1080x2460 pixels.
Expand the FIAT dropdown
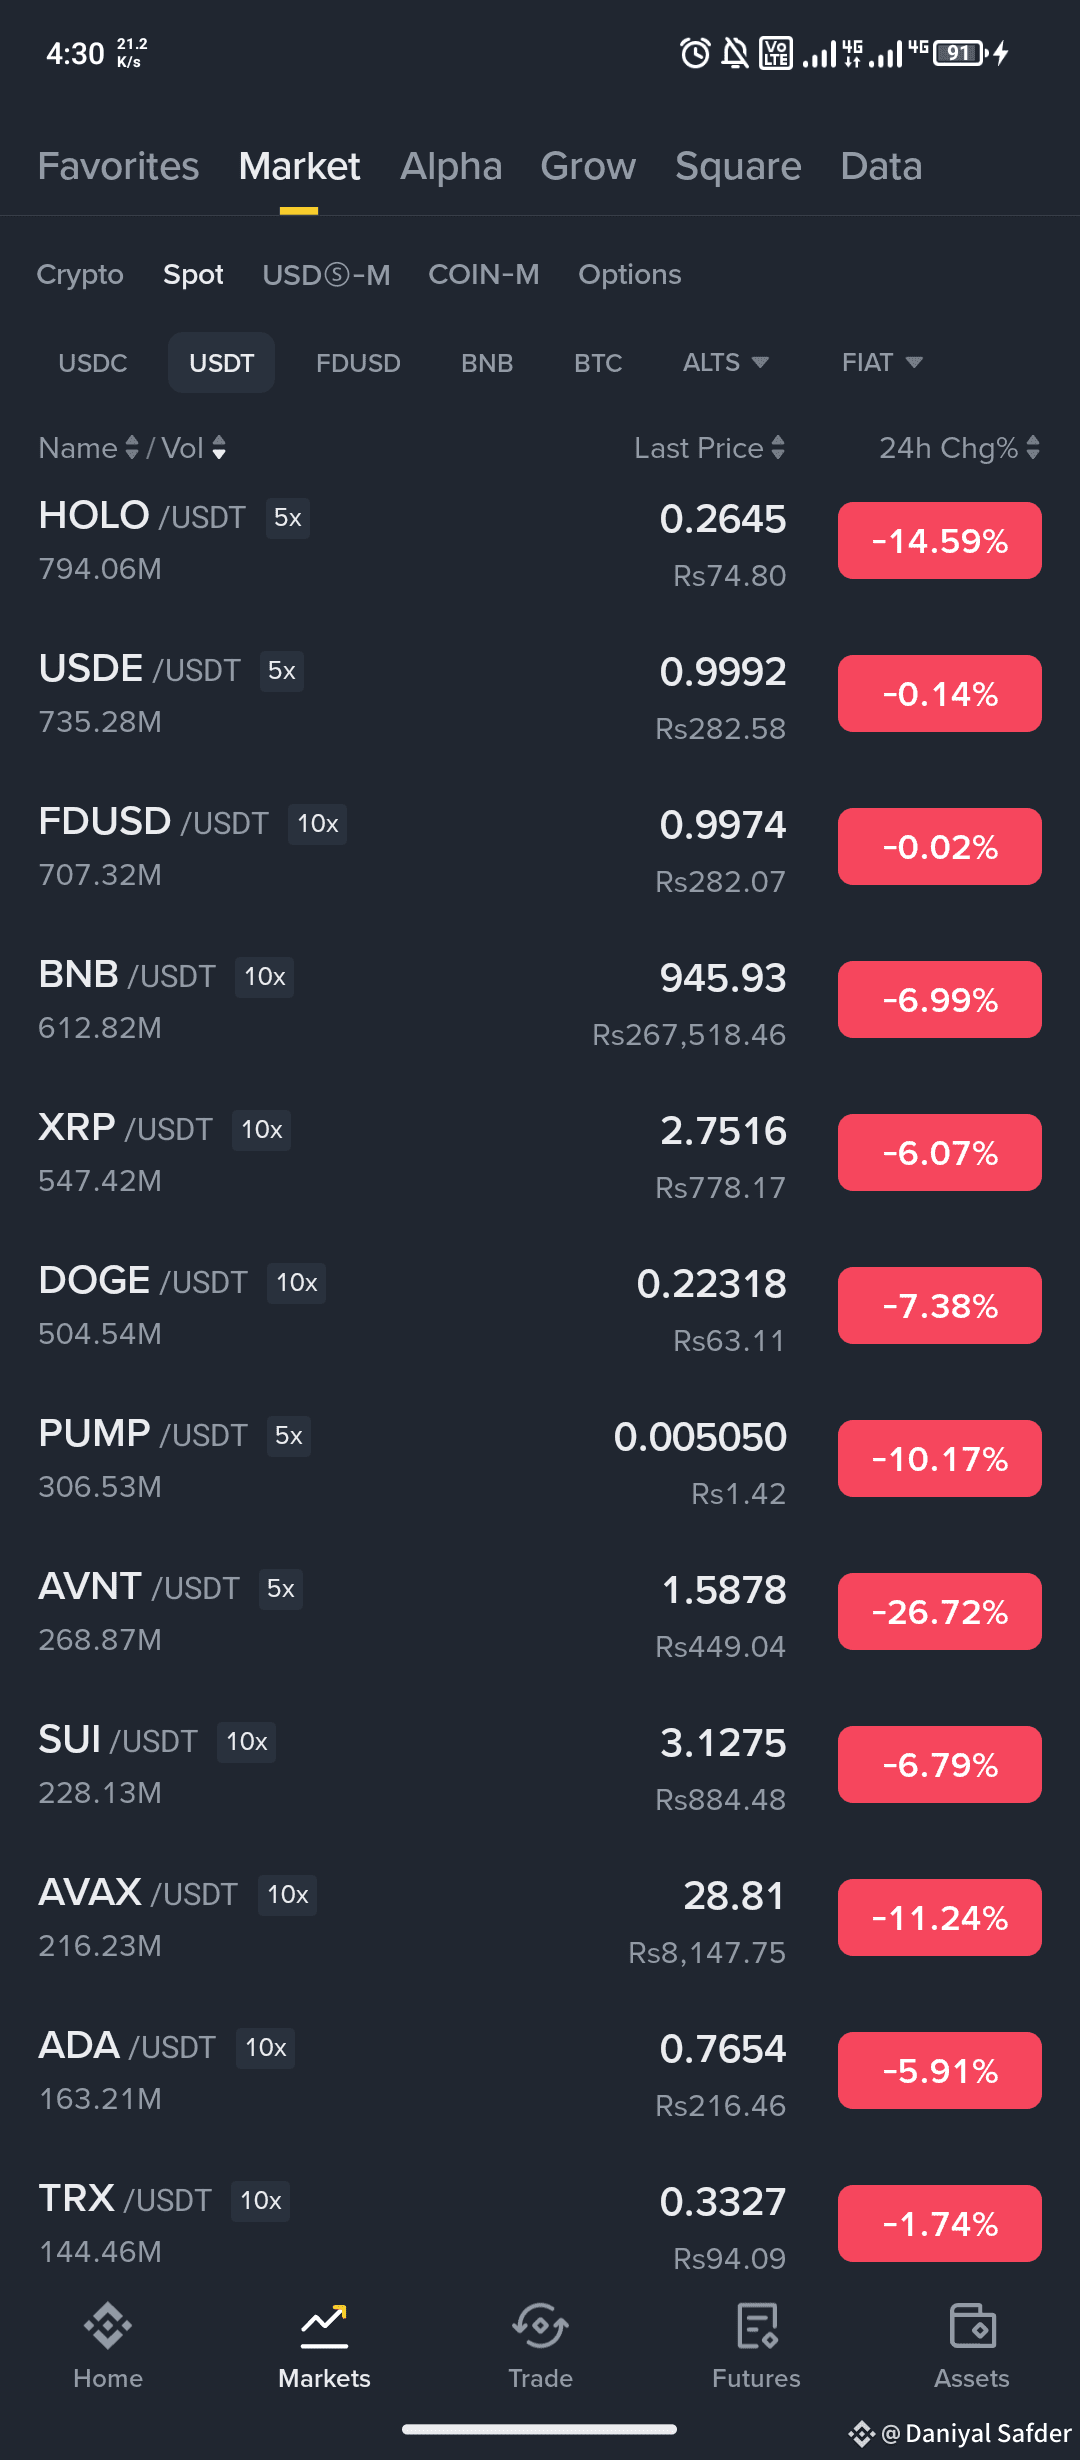coord(882,362)
